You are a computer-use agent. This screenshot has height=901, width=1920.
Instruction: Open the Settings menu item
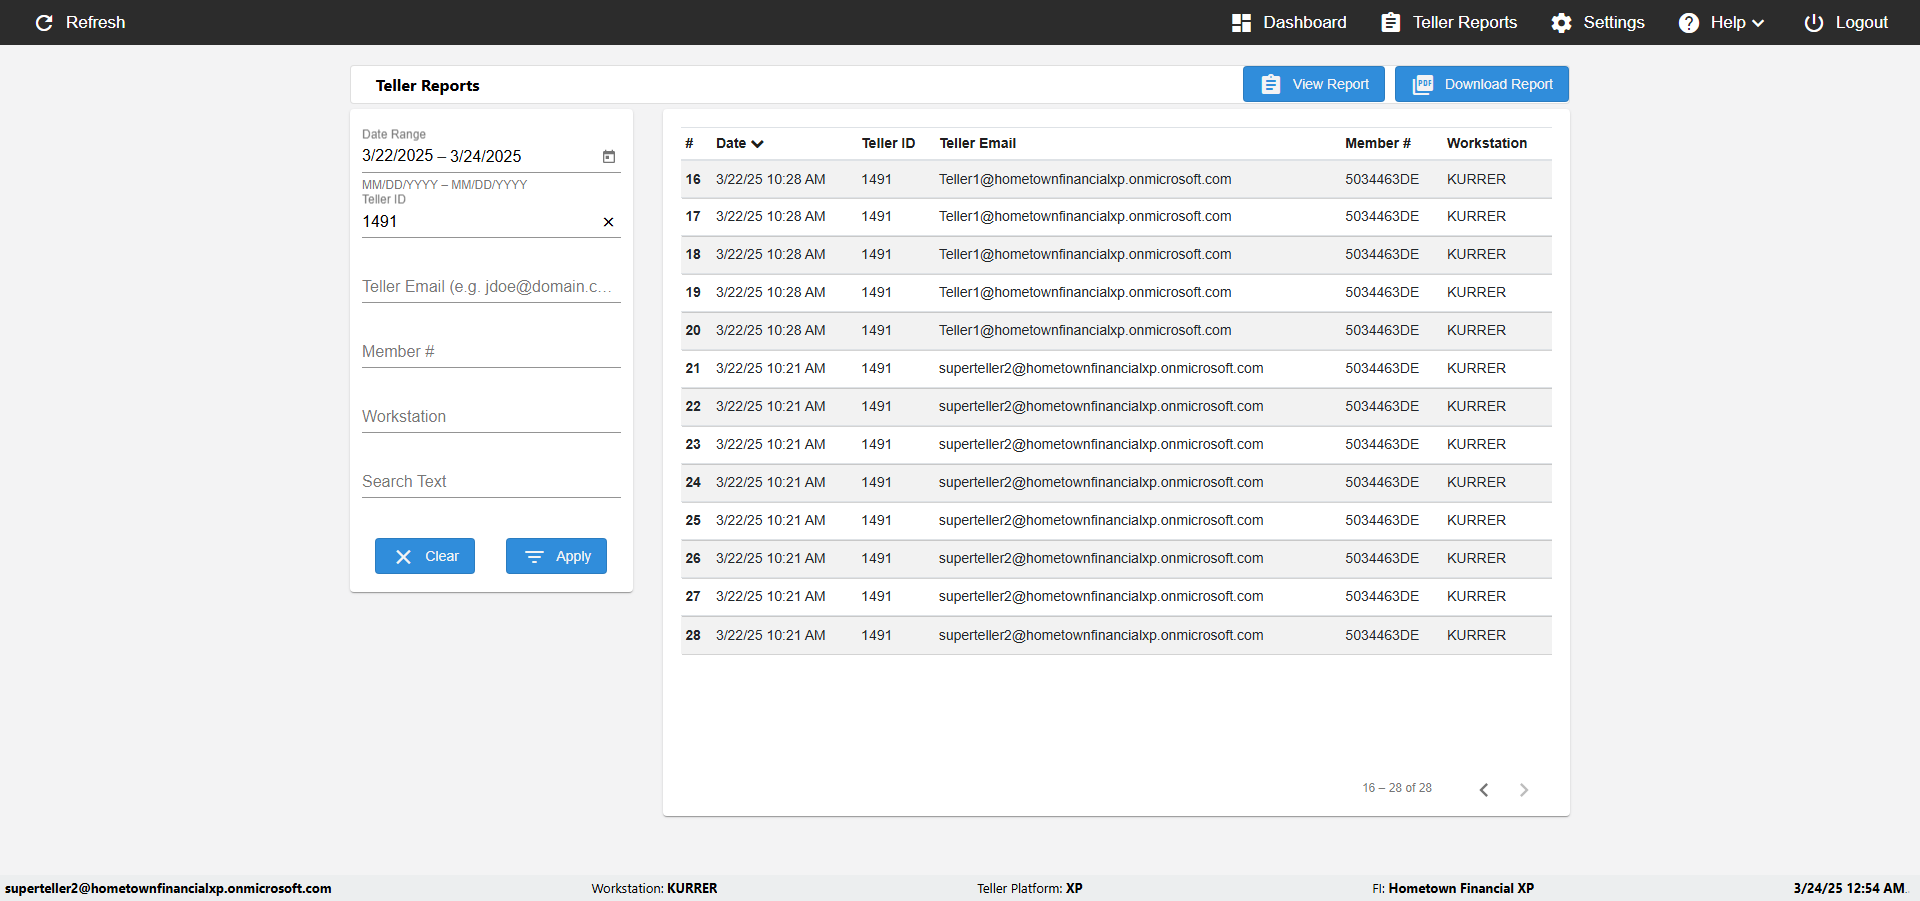[x=1598, y=23]
